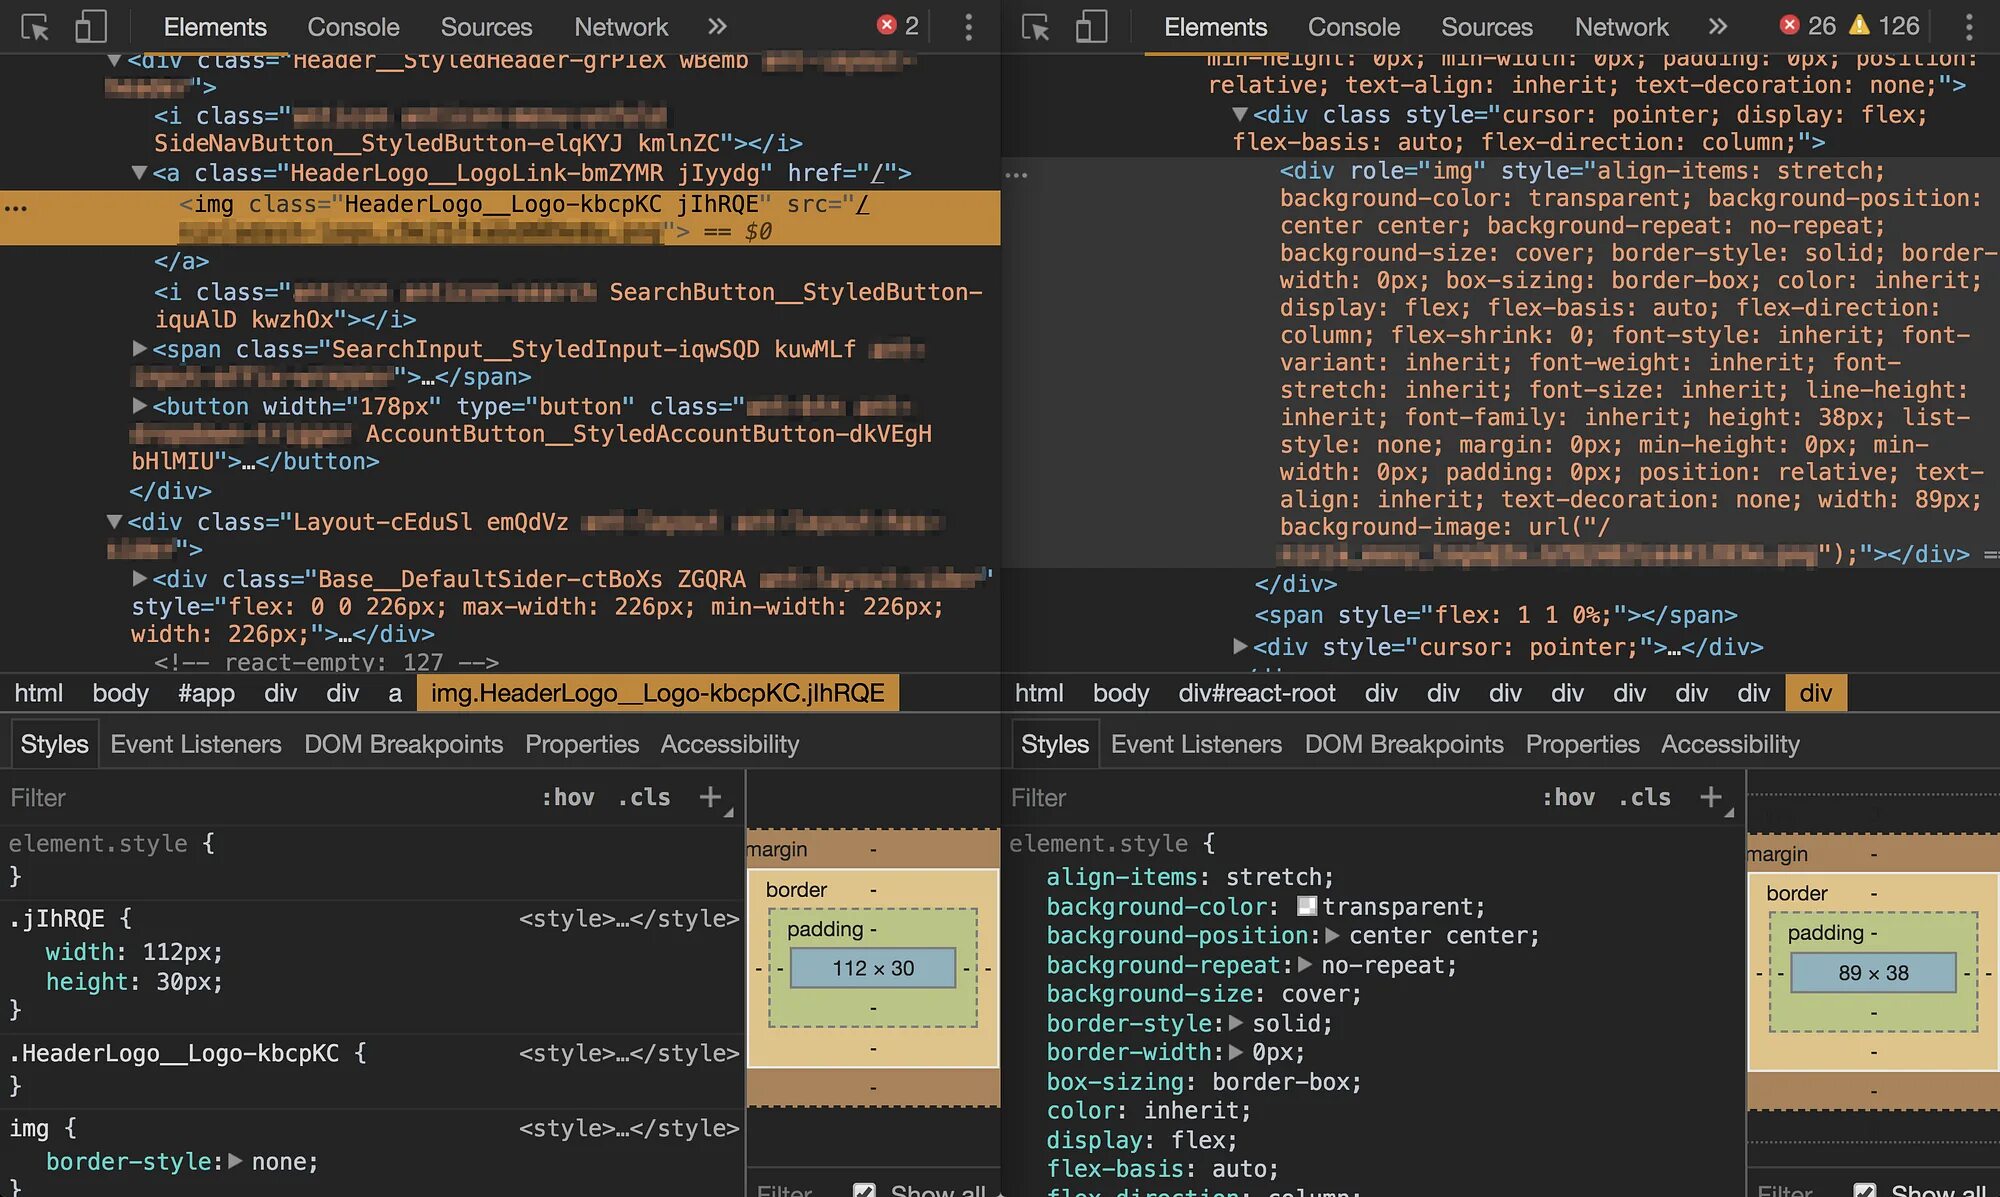Screen dimensions: 2000x1197
Task: Click the inspect element picker in left DevTools
Action: (x=35, y=27)
